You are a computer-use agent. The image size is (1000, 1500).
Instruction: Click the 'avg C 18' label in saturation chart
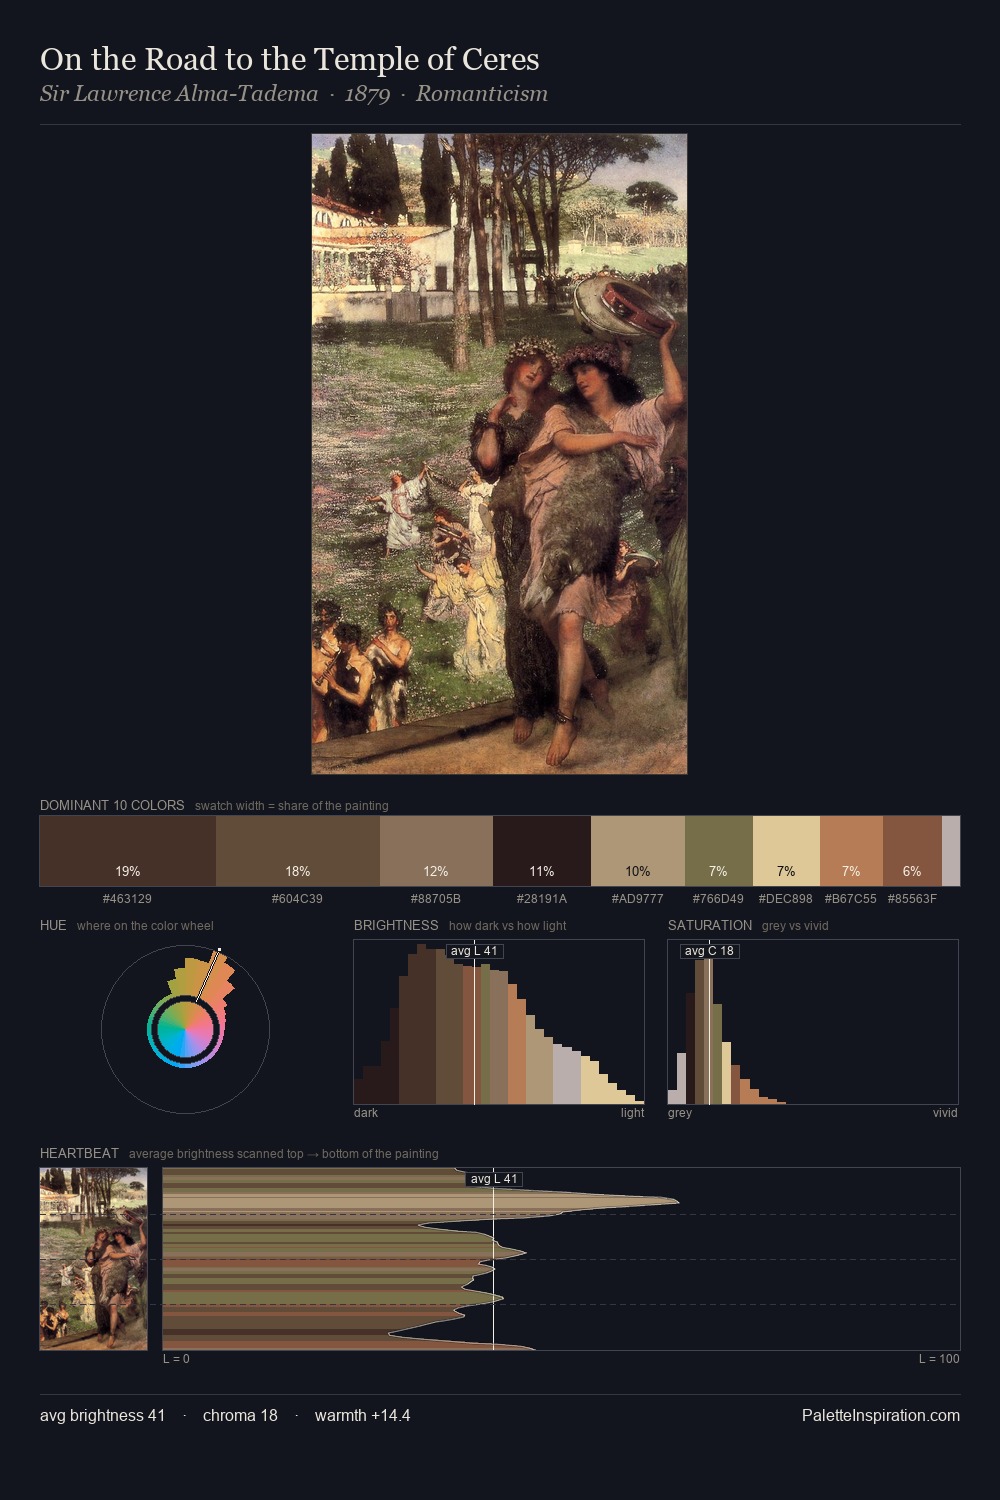709,951
